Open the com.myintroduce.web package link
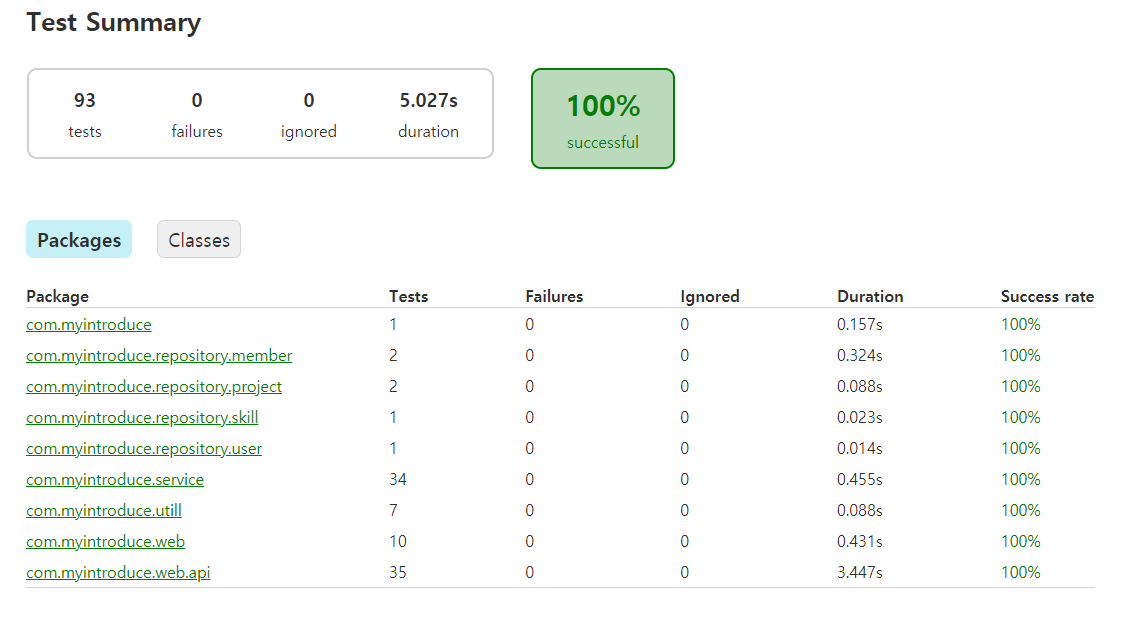1138x617 pixels. pos(105,542)
